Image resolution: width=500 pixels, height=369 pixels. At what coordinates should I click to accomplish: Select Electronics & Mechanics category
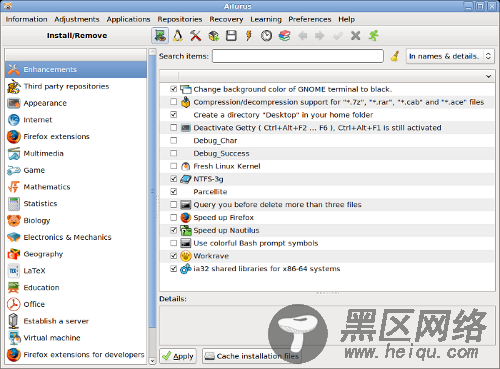pyautogui.click(x=76, y=237)
